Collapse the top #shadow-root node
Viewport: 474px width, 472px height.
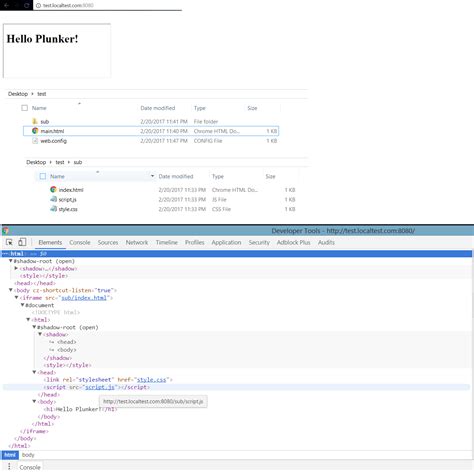11,261
